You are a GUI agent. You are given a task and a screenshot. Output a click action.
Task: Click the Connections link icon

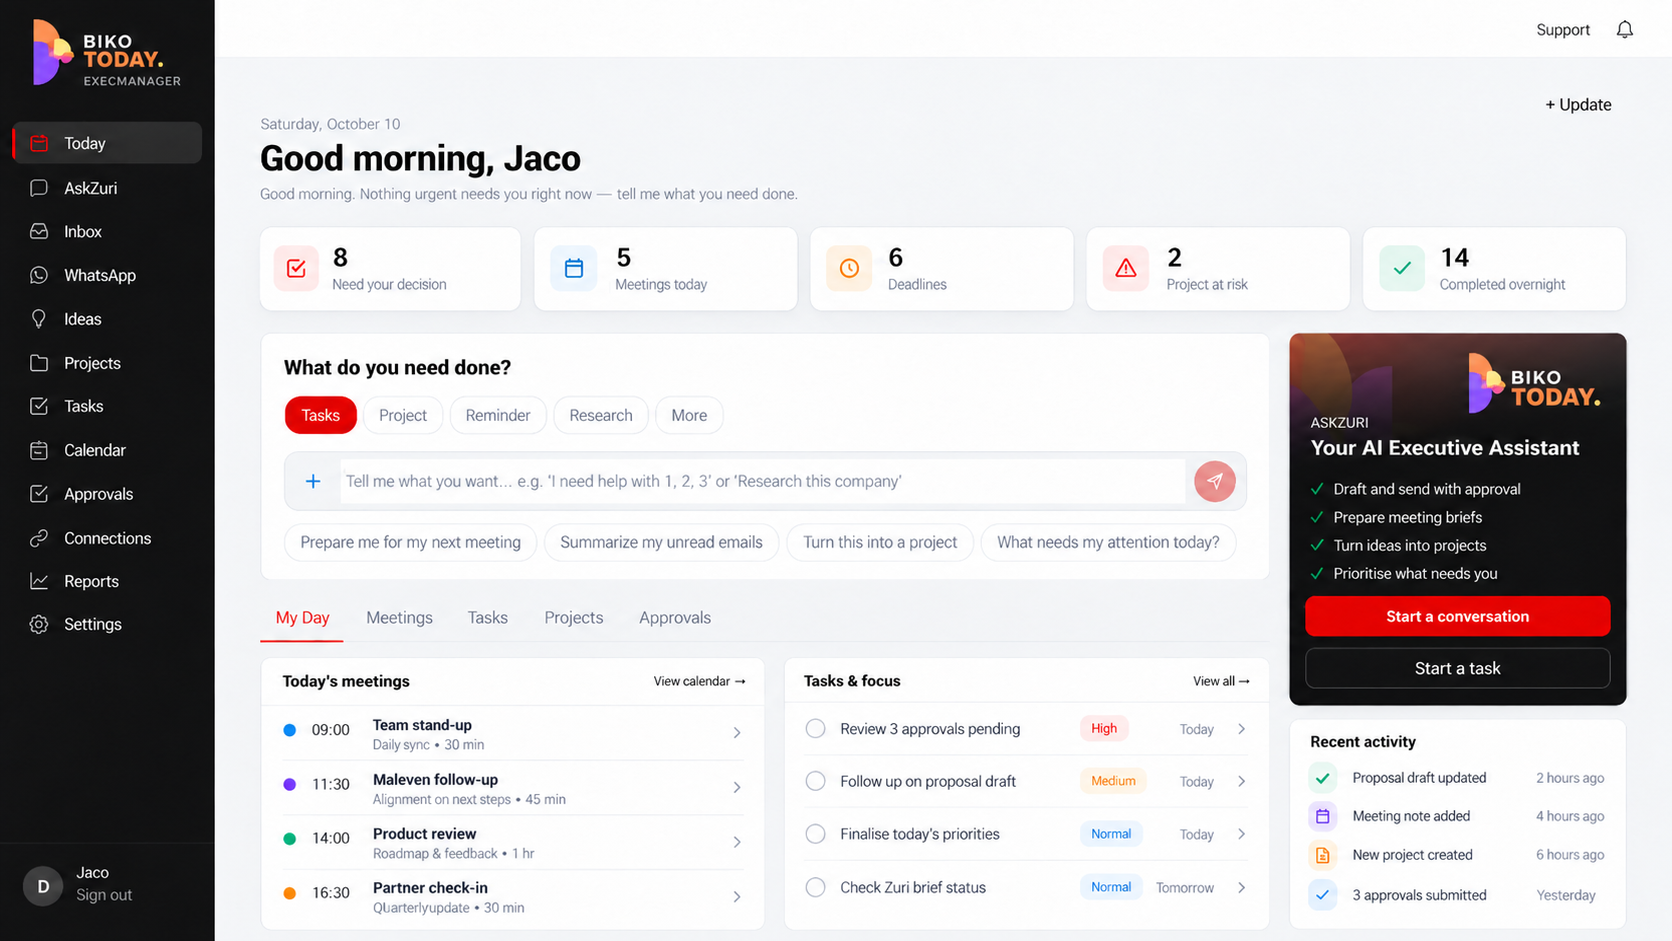pyautogui.click(x=39, y=538)
